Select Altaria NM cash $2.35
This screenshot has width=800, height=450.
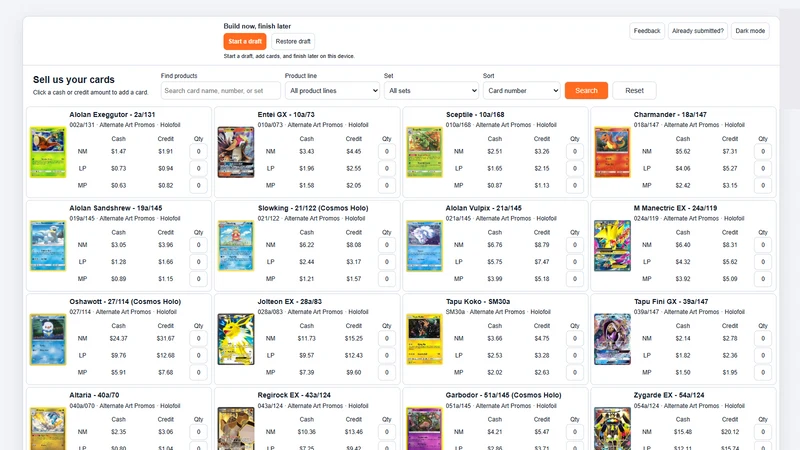point(118,432)
